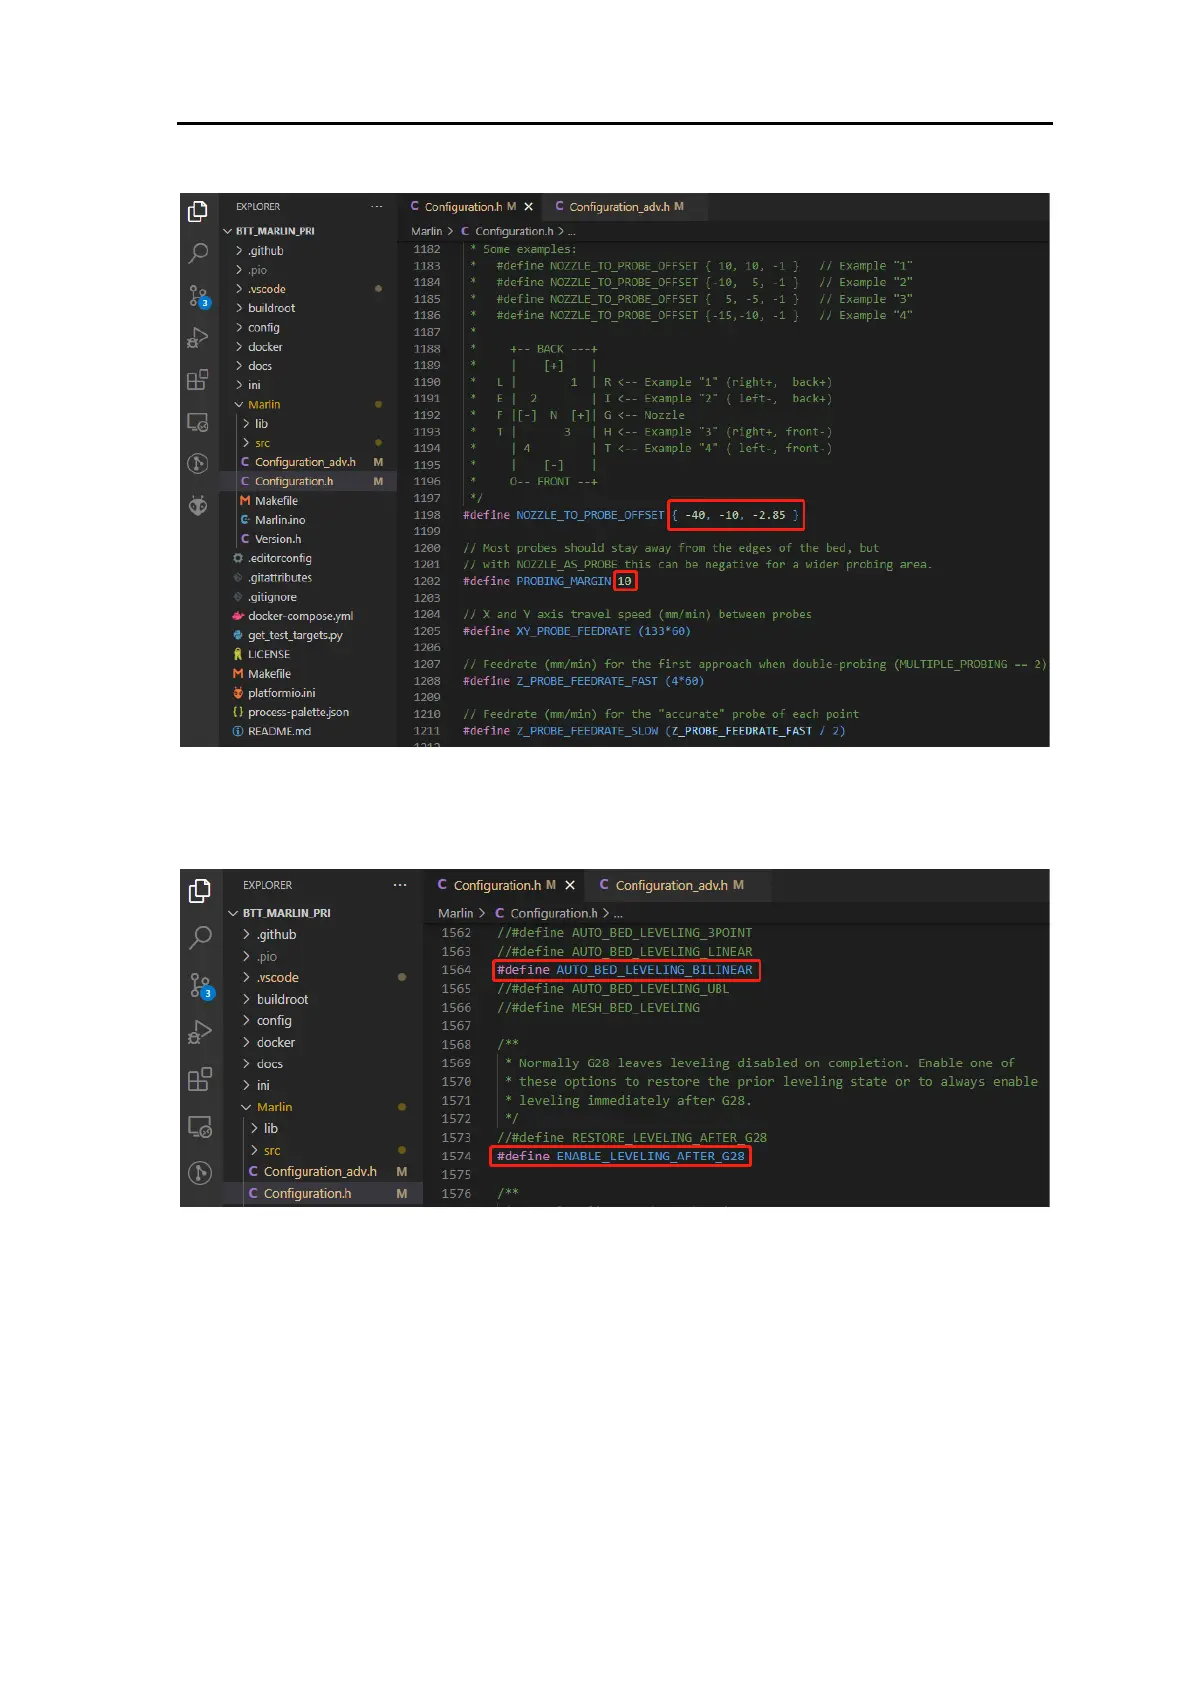Image resolution: width=1191 pixels, height=1684 pixels.
Task: Open Search icon in the upper screenshot's activity bar
Action: 198,254
